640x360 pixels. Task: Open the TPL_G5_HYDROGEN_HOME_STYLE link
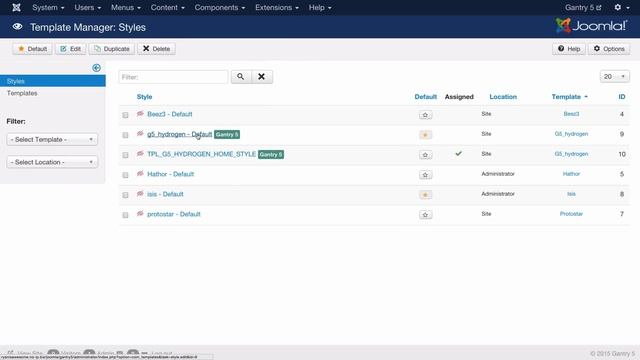(x=202, y=154)
